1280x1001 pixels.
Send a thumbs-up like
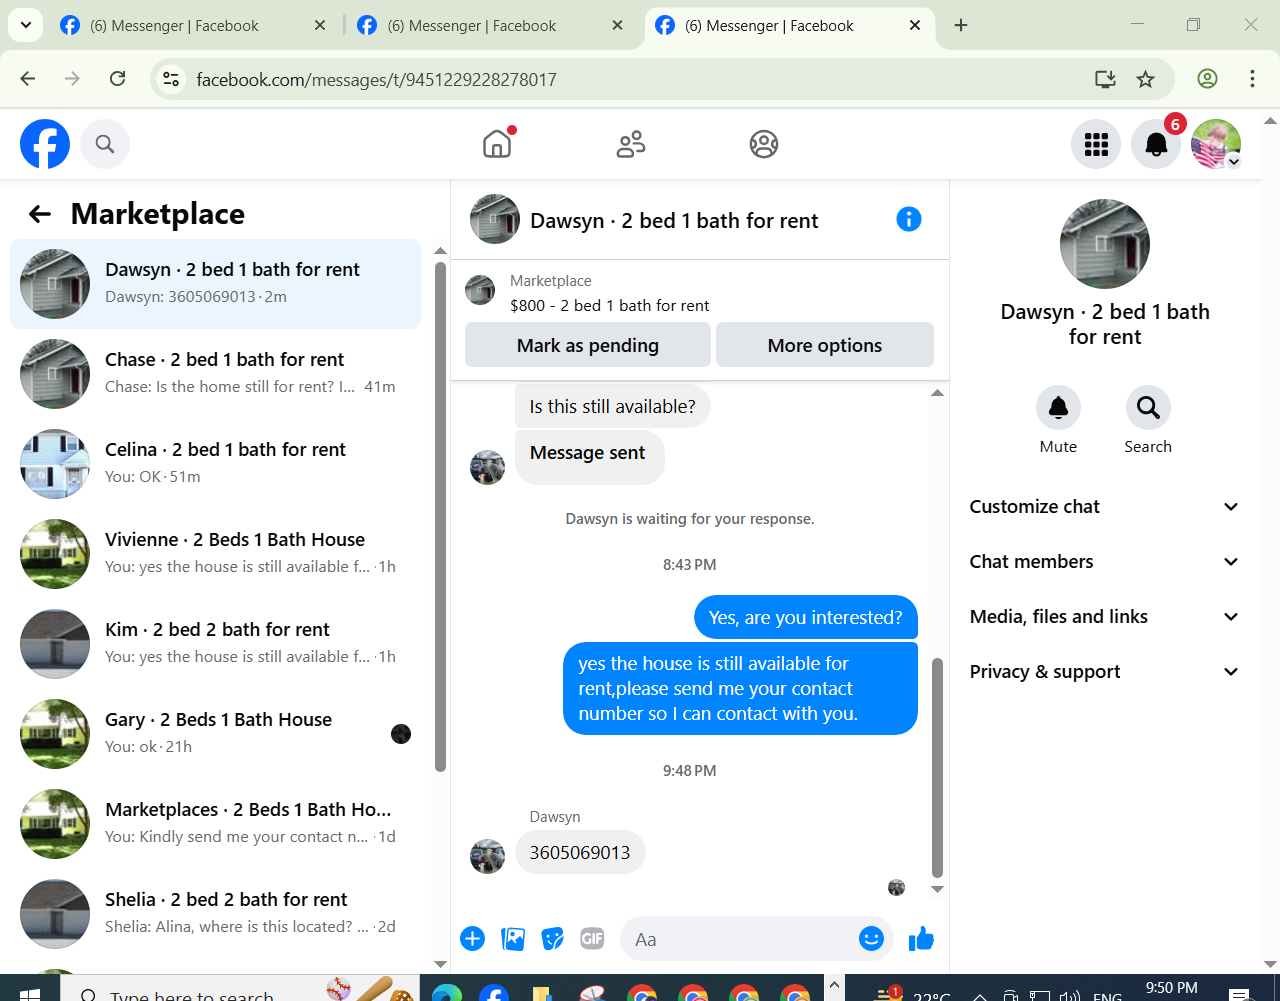click(x=921, y=938)
